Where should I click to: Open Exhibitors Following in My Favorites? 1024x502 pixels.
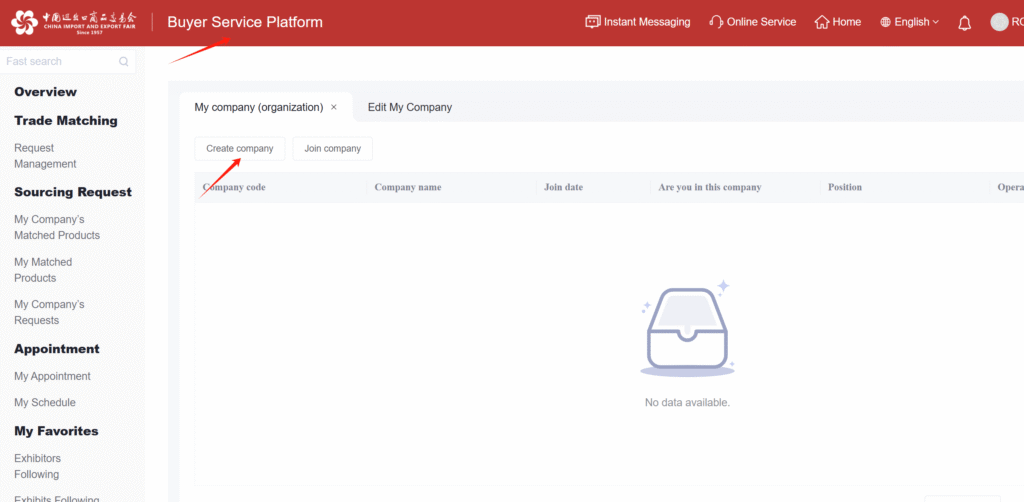pyautogui.click(x=37, y=466)
